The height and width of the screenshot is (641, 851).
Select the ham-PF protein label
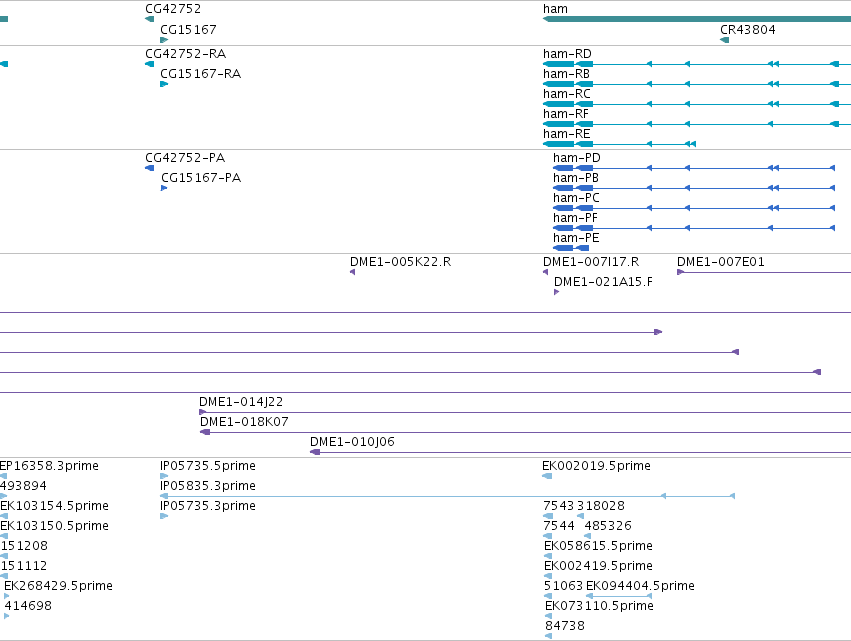coord(575,218)
